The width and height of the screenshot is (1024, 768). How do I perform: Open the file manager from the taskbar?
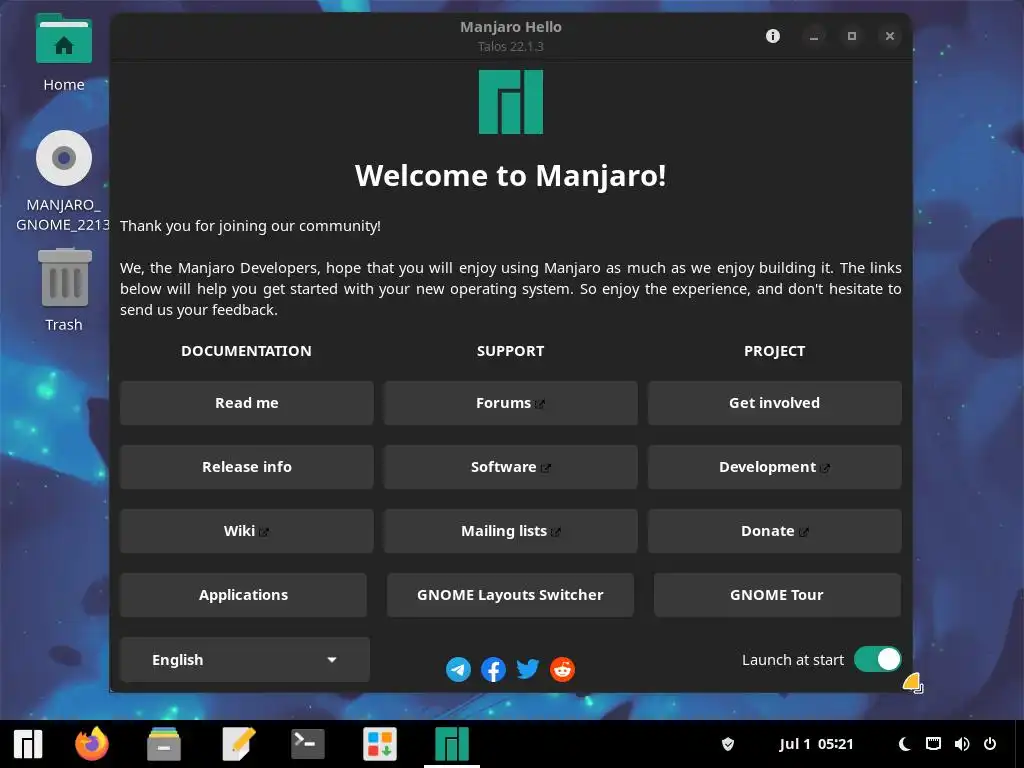(164, 744)
